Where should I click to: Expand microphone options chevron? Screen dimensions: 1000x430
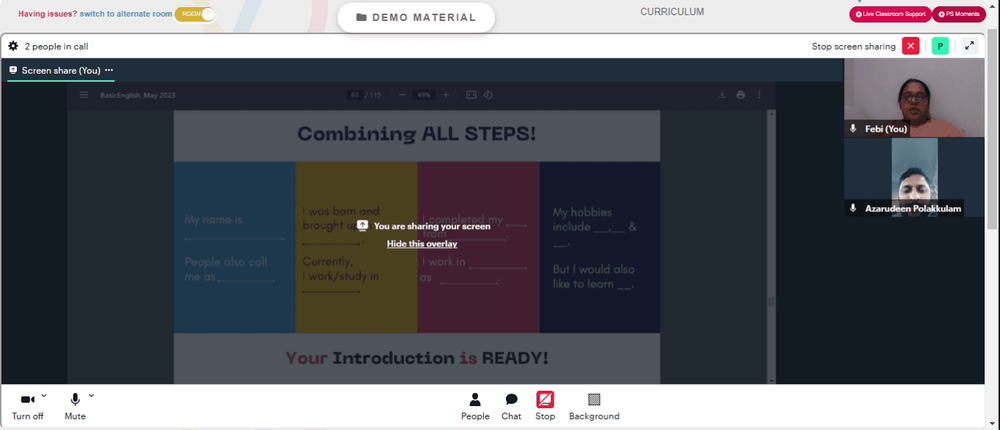91,396
